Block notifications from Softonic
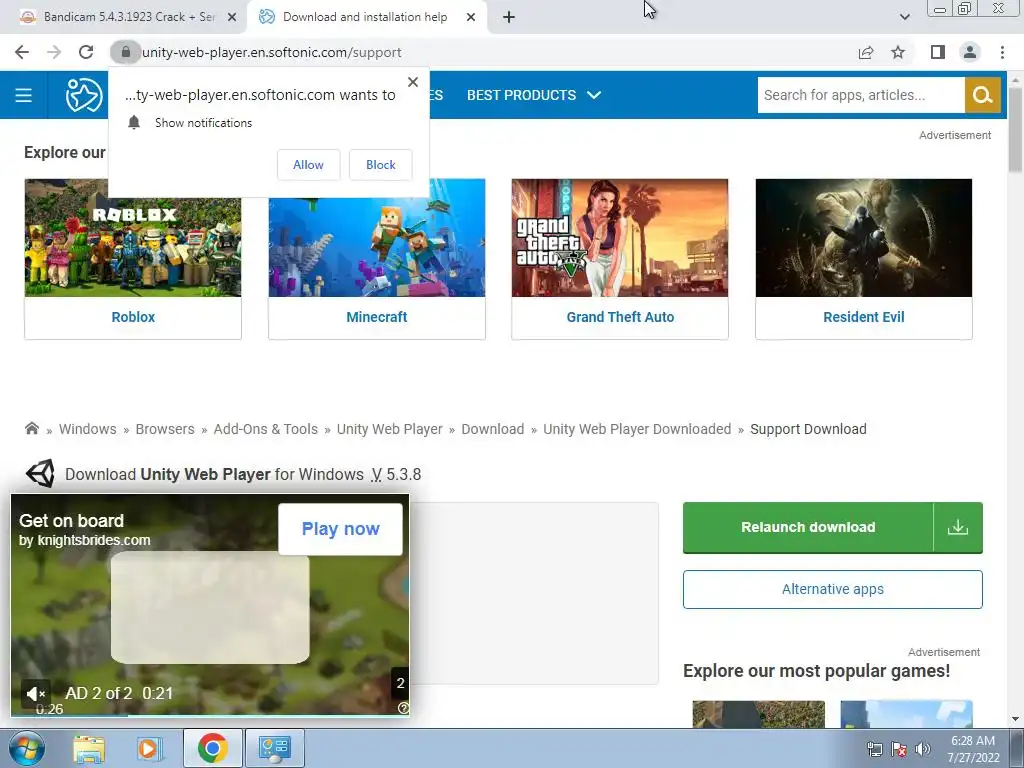1024x768 pixels. 381,165
